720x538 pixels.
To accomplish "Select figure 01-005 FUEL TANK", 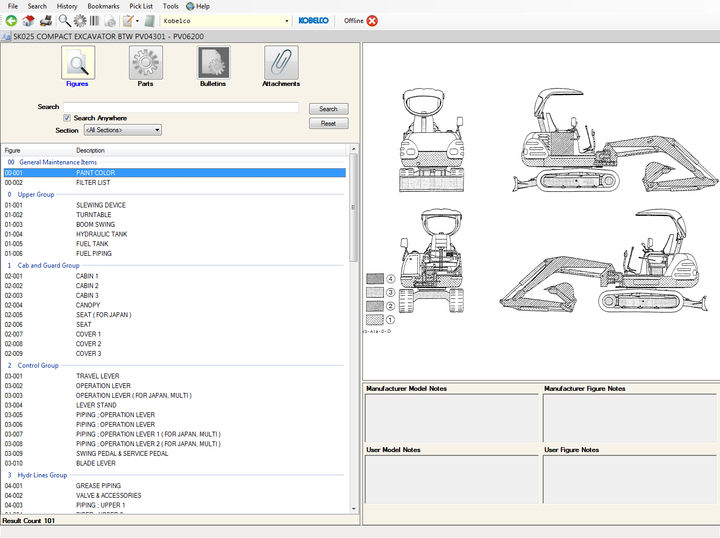I will pyautogui.click(x=174, y=244).
